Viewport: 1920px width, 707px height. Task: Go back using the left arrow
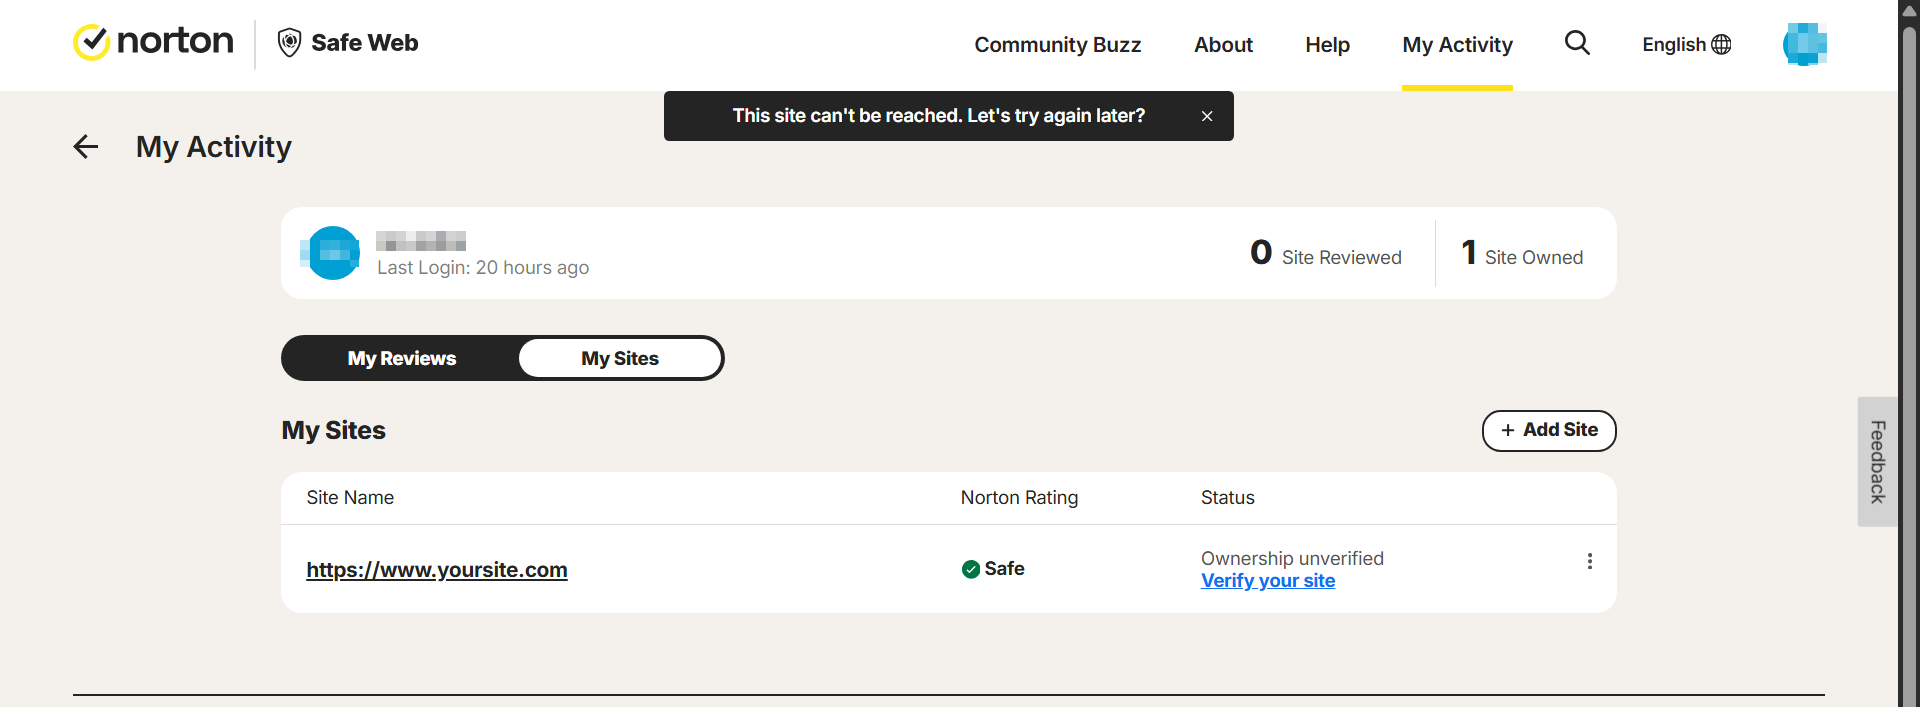click(86, 147)
